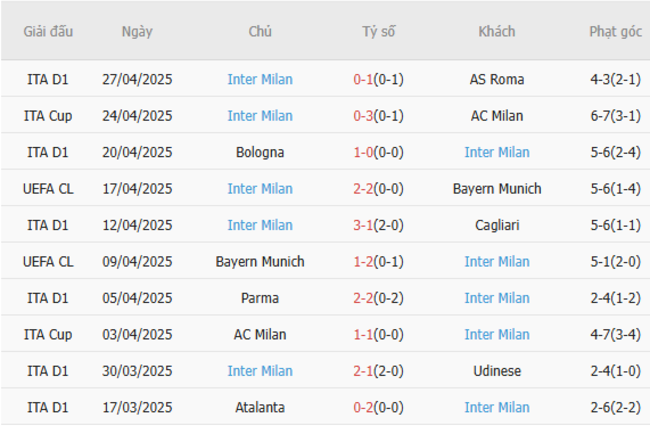650x434 pixels.
Task: Click Inter Milan link in 27/04/2025 row
Action: coord(260,79)
